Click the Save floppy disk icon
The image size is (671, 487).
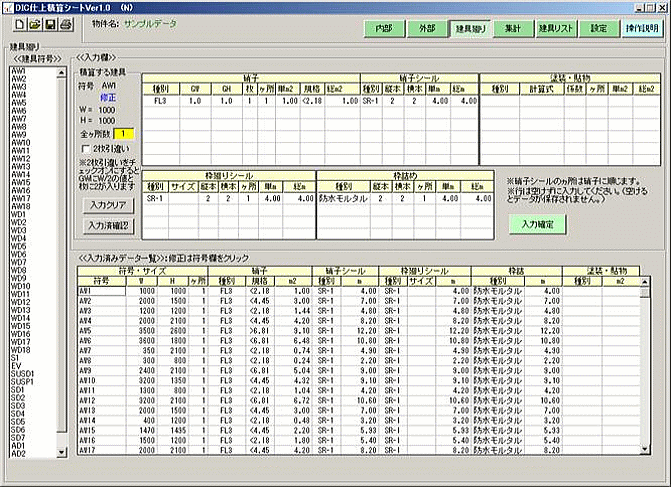point(50,24)
